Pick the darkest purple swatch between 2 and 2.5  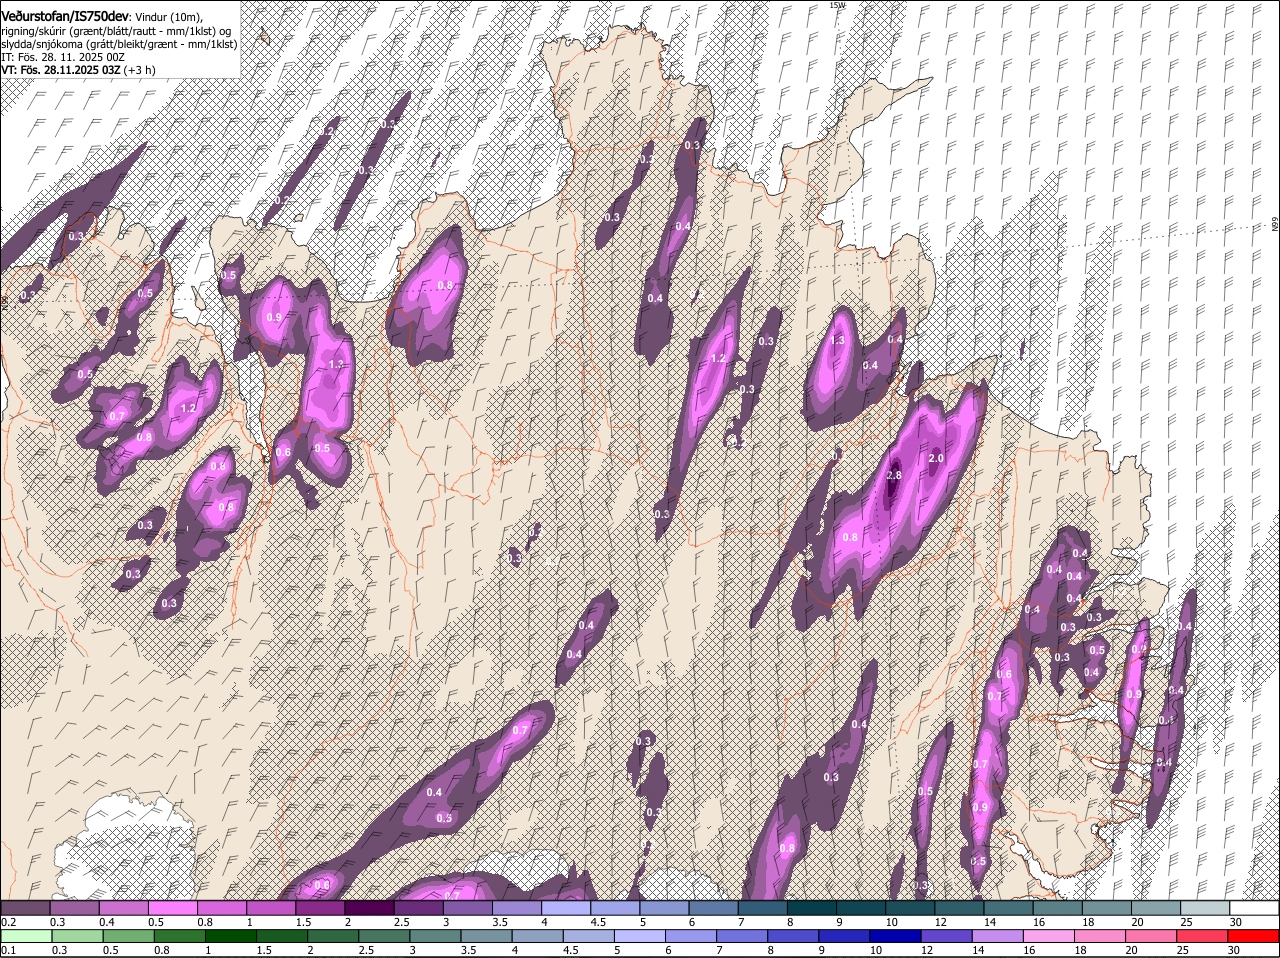click(368, 908)
